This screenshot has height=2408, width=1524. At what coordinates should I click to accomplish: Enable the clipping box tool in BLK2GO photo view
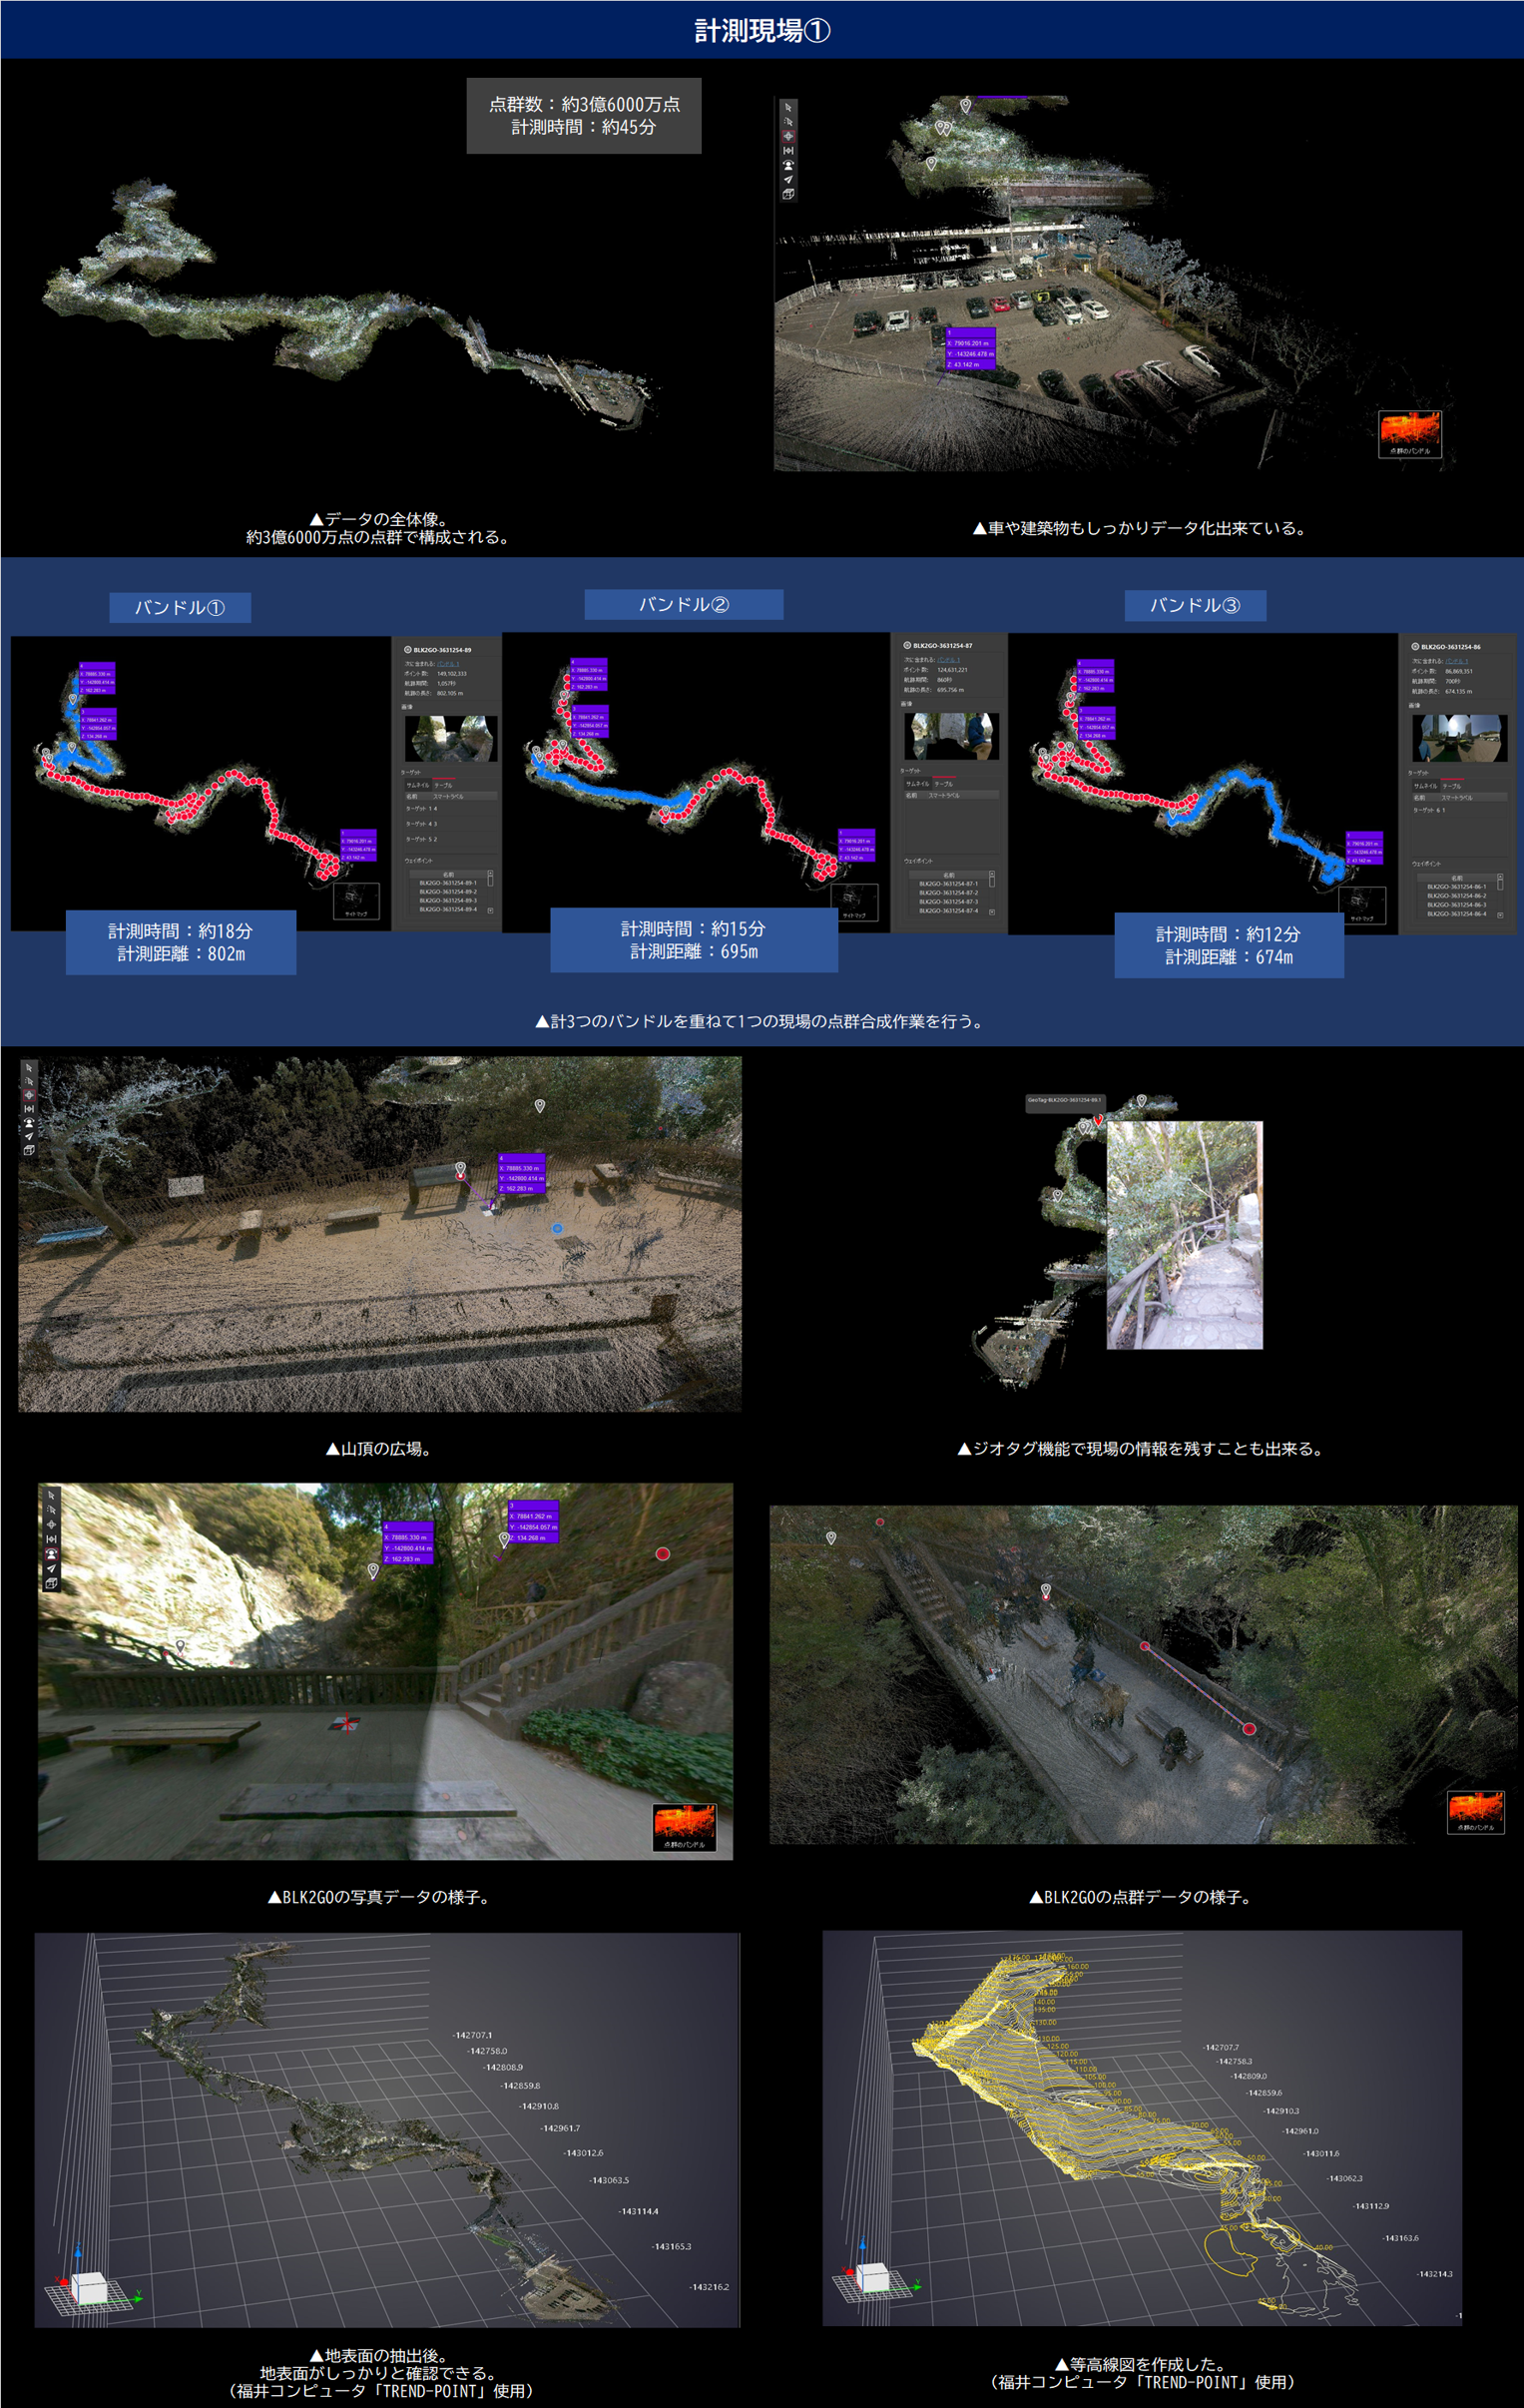tap(51, 1582)
